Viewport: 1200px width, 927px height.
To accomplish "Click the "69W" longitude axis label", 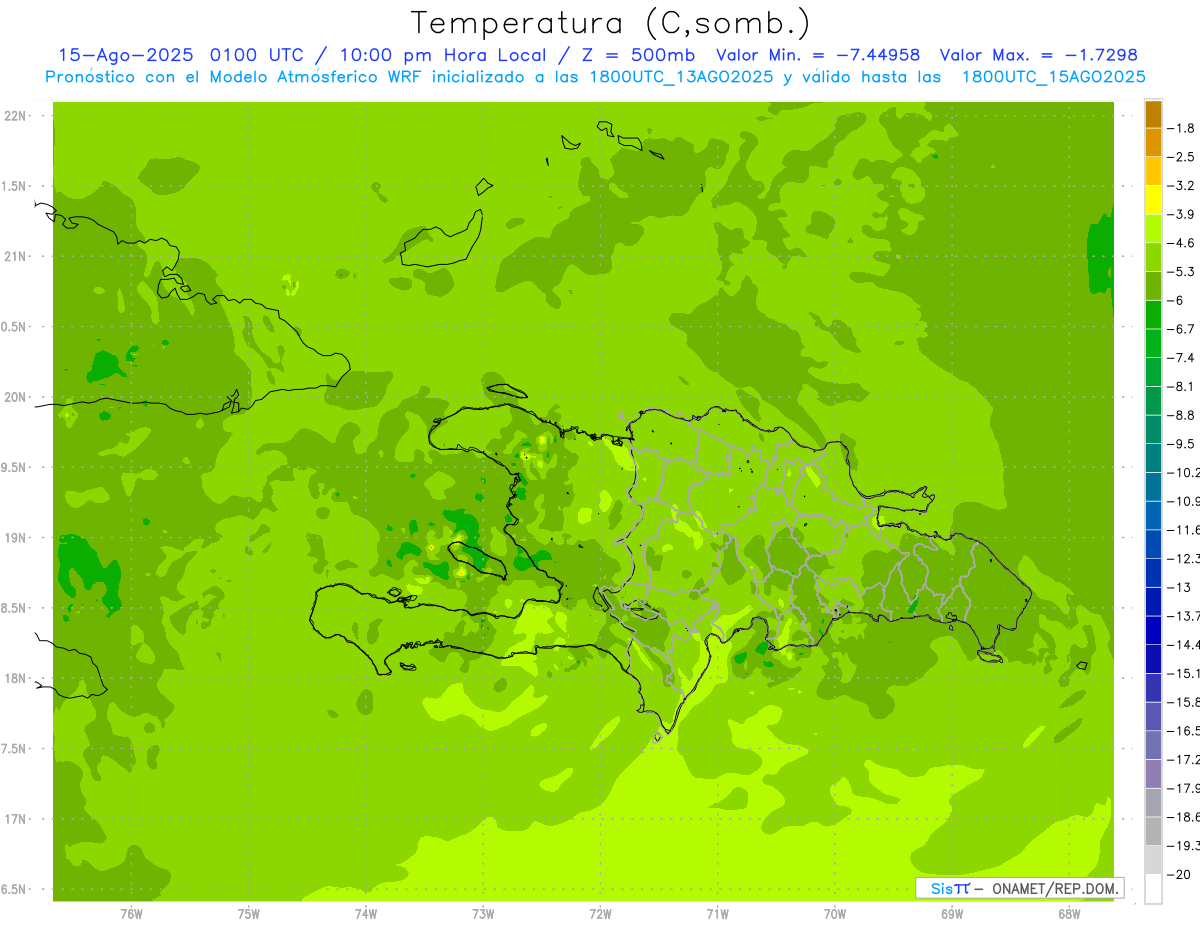I will [x=952, y=914].
